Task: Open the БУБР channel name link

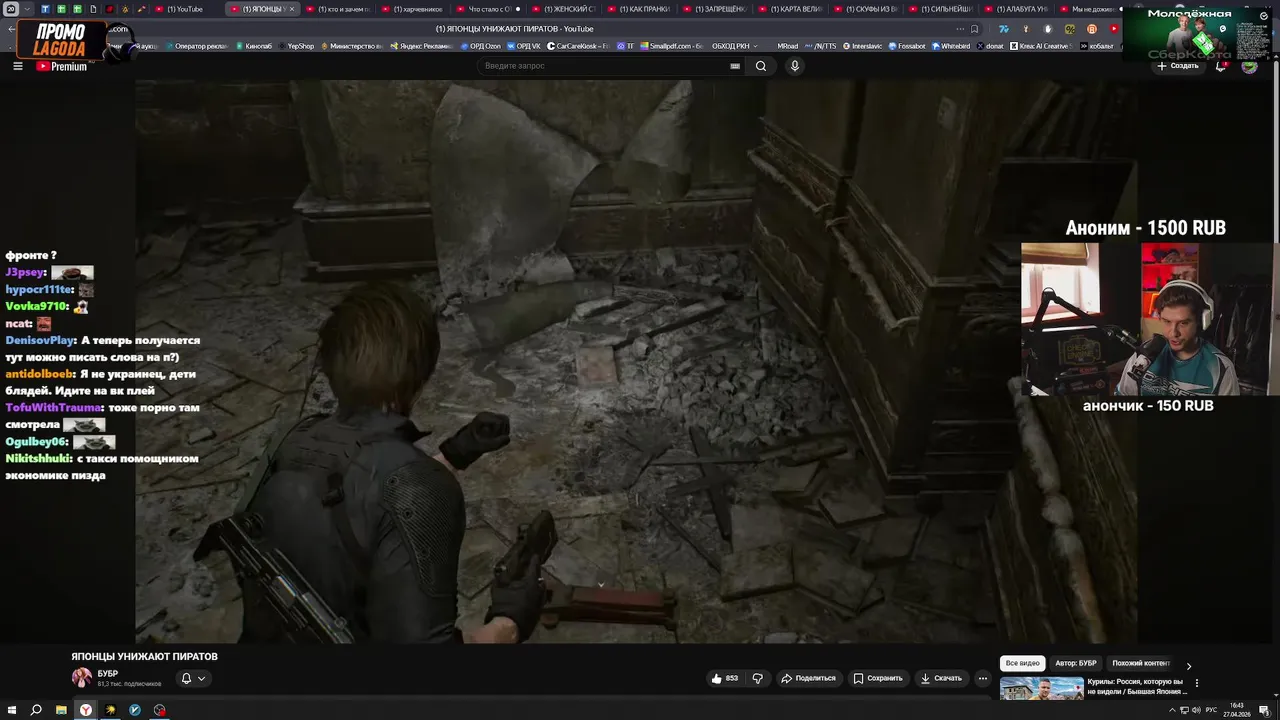Action: (x=108, y=674)
